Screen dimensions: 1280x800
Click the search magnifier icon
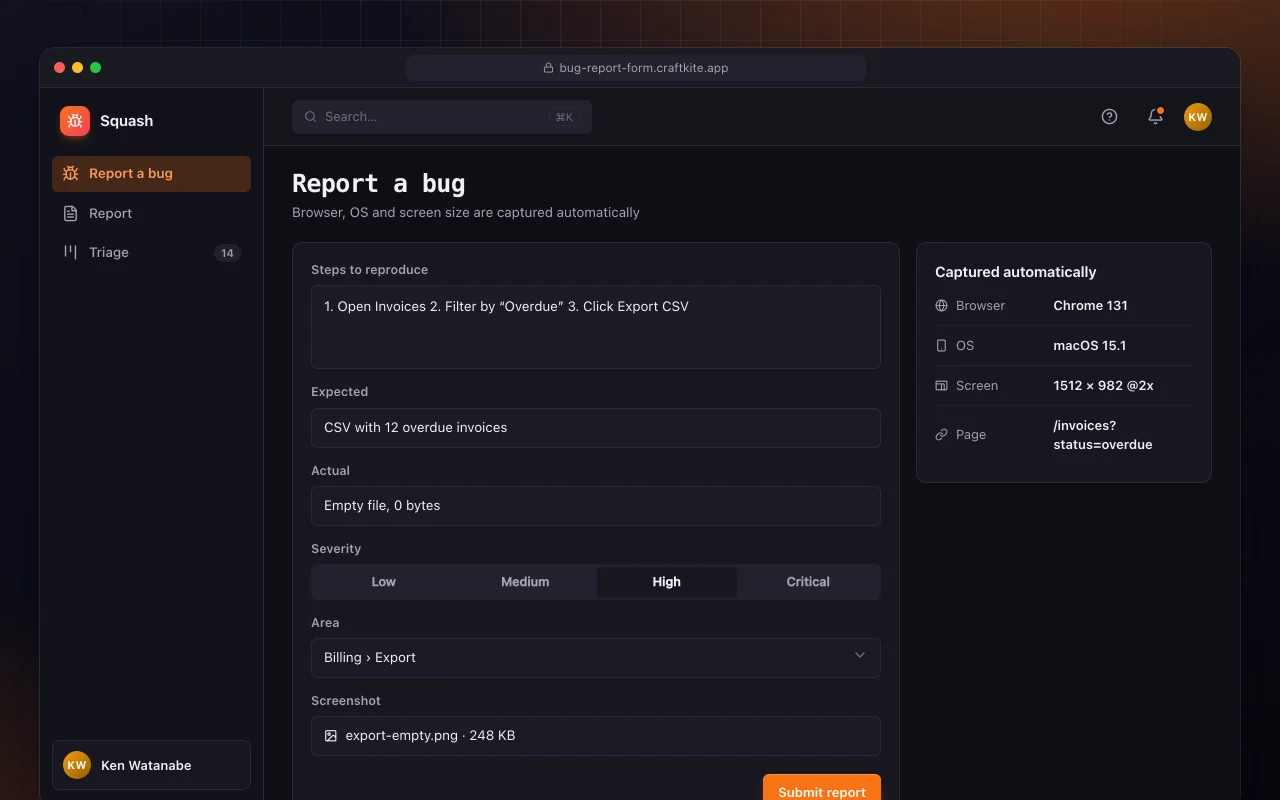click(x=311, y=117)
